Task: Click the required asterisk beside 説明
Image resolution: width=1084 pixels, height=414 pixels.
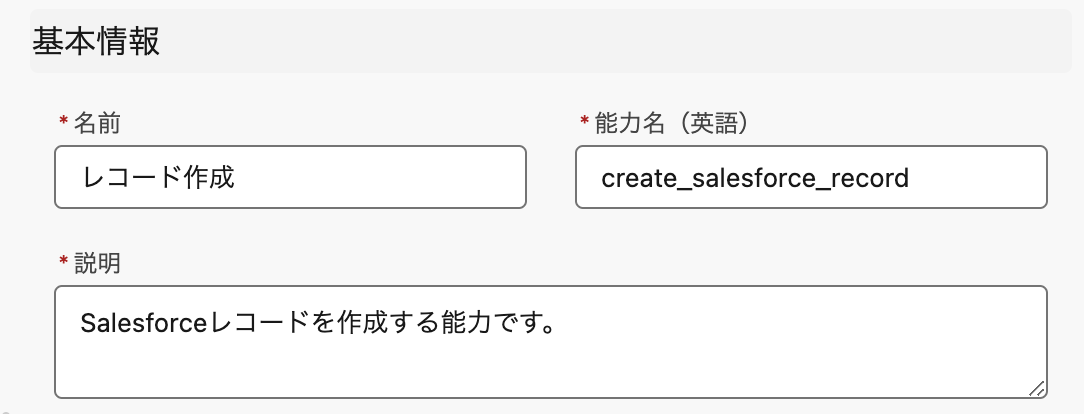Action: [x=64, y=263]
